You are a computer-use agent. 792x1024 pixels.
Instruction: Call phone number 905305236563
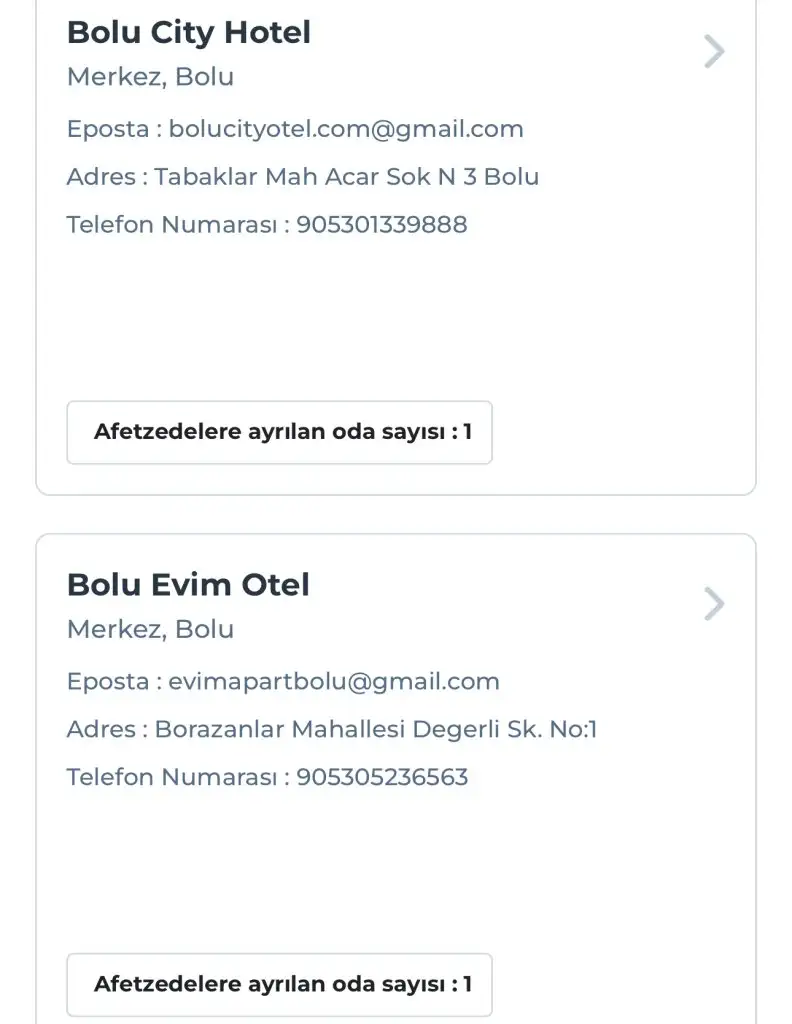point(382,777)
